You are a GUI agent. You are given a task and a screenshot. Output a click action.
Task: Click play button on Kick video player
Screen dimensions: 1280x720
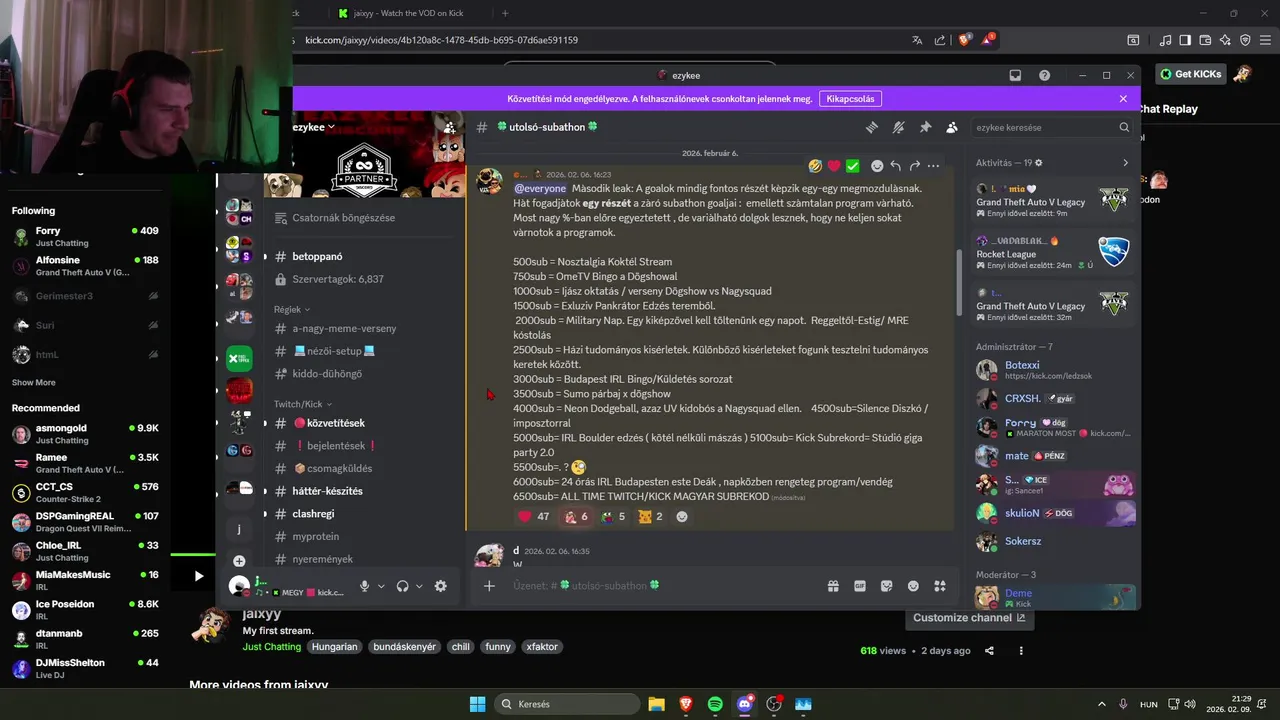click(x=198, y=576)
